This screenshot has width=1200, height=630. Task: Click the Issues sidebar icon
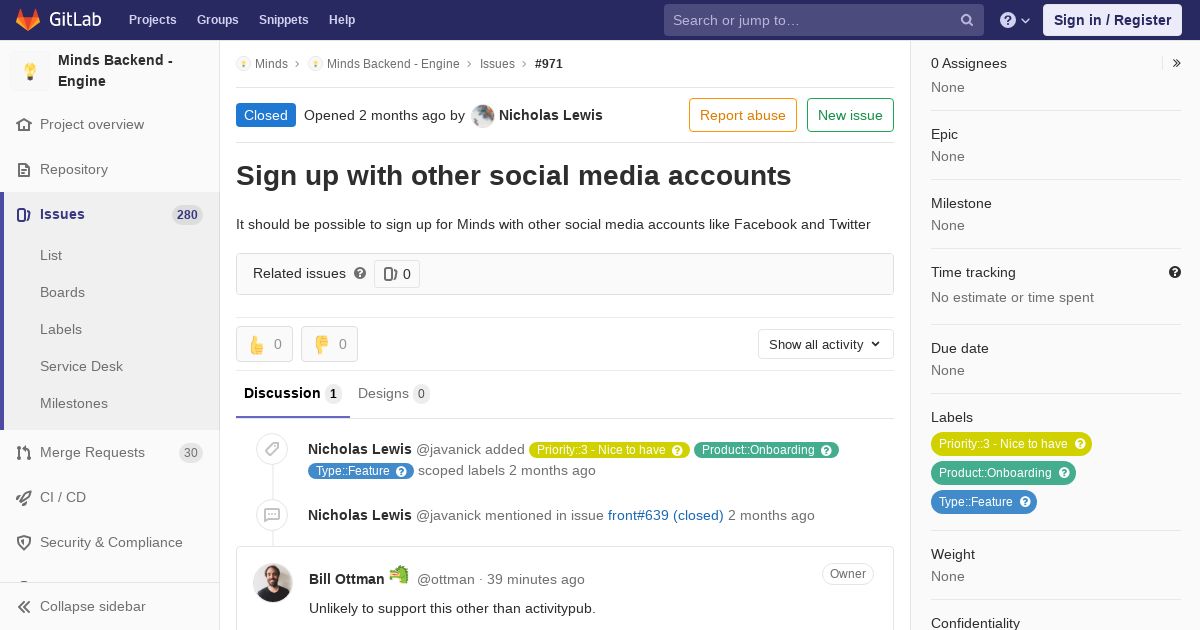(x=24, y=215)
